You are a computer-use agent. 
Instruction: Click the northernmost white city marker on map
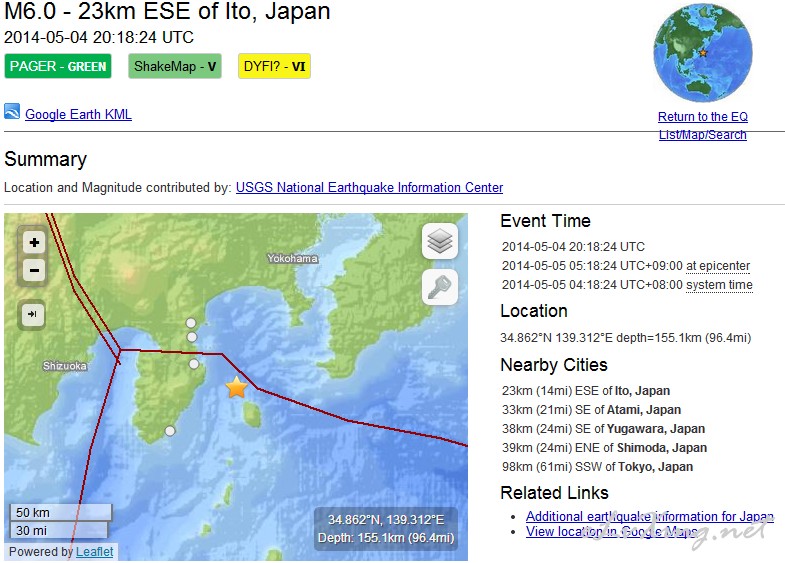pyautogui.click(x=191, y=323)
